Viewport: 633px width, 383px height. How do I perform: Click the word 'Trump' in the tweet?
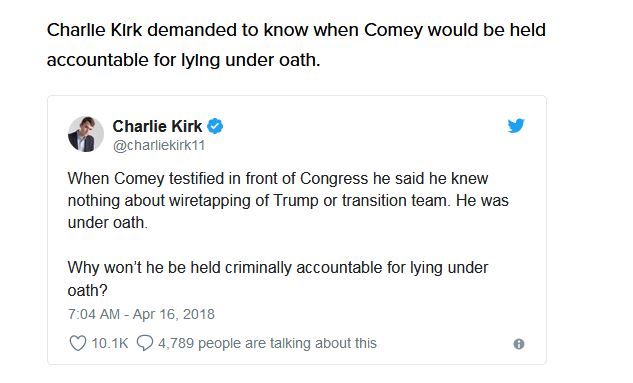pyautogui.click(x=296, y=201)
